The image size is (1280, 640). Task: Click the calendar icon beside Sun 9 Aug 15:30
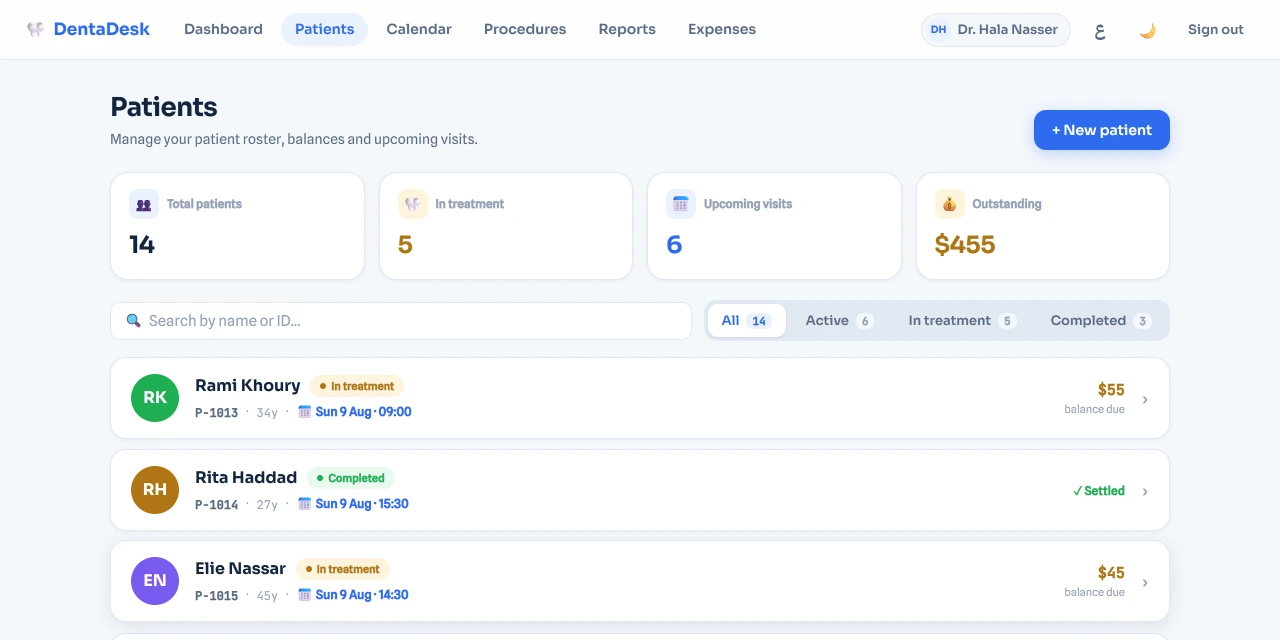(x=305, y=504)
